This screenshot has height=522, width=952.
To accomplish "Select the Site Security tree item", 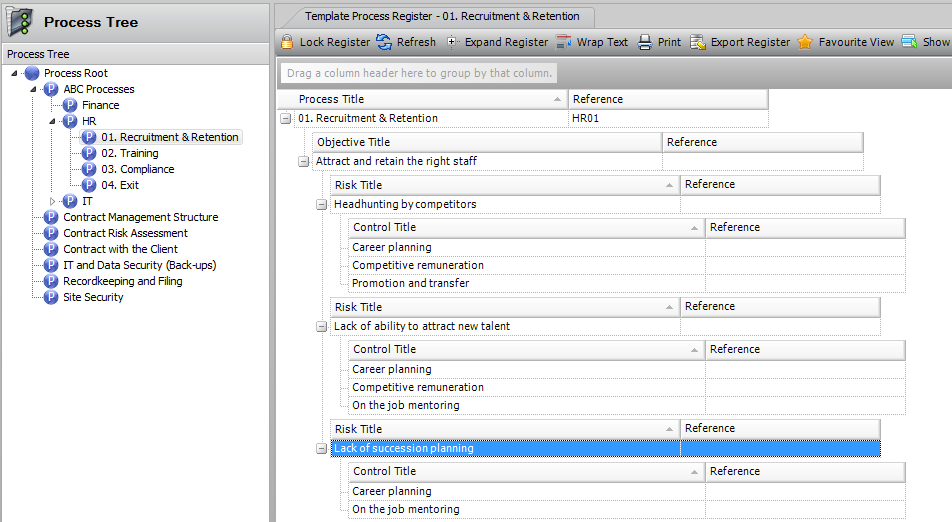I will tap(93, 297).
